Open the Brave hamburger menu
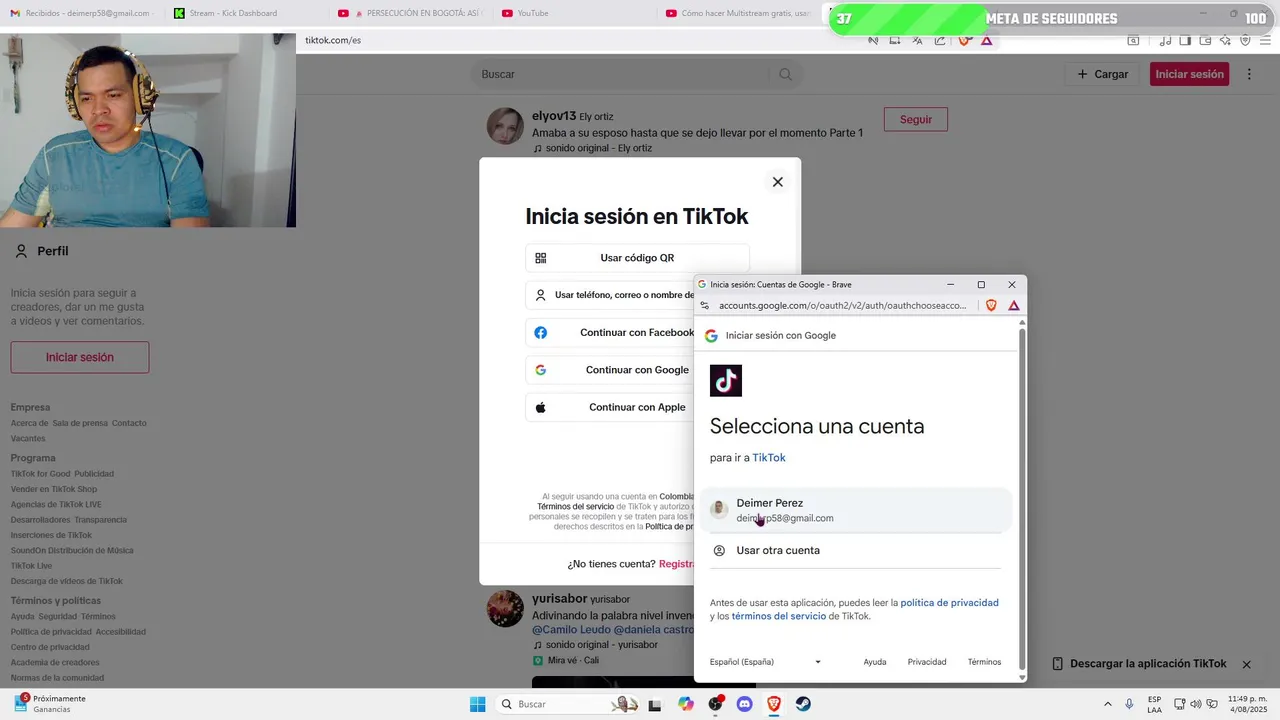 pos(1266,40)
